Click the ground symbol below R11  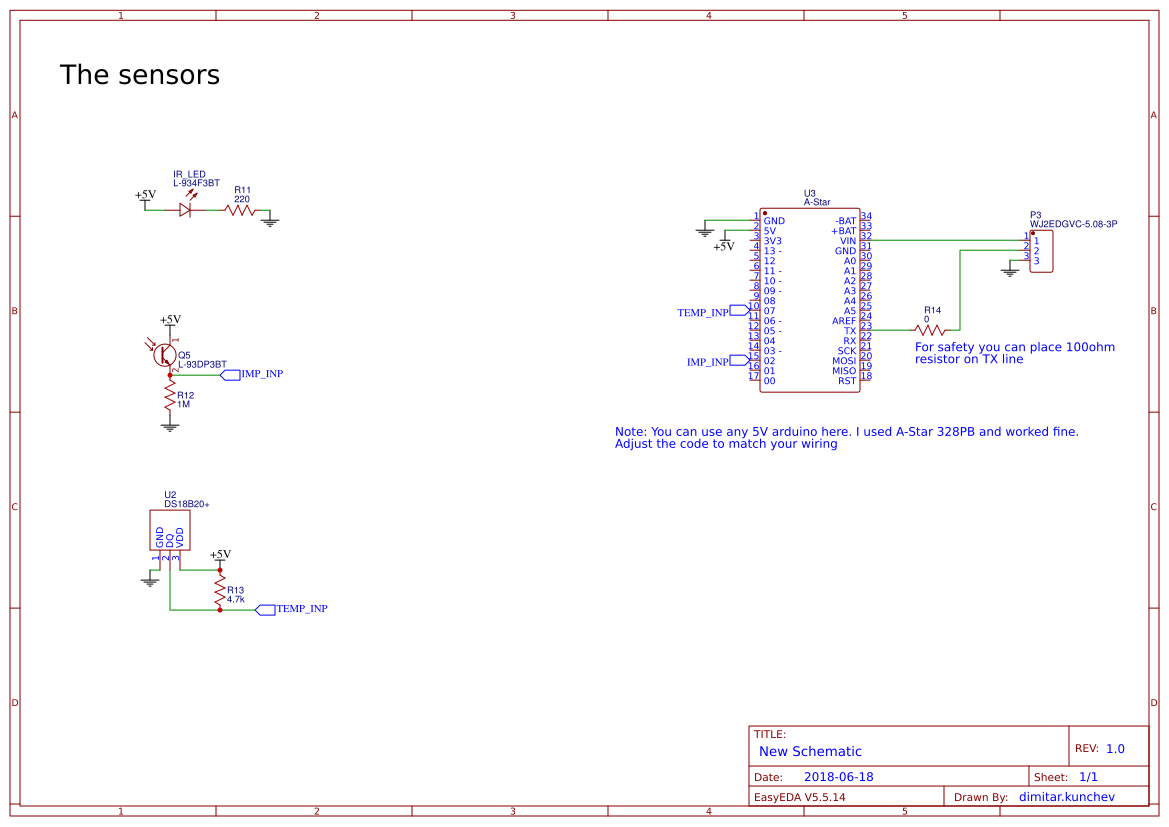point(268,220)
